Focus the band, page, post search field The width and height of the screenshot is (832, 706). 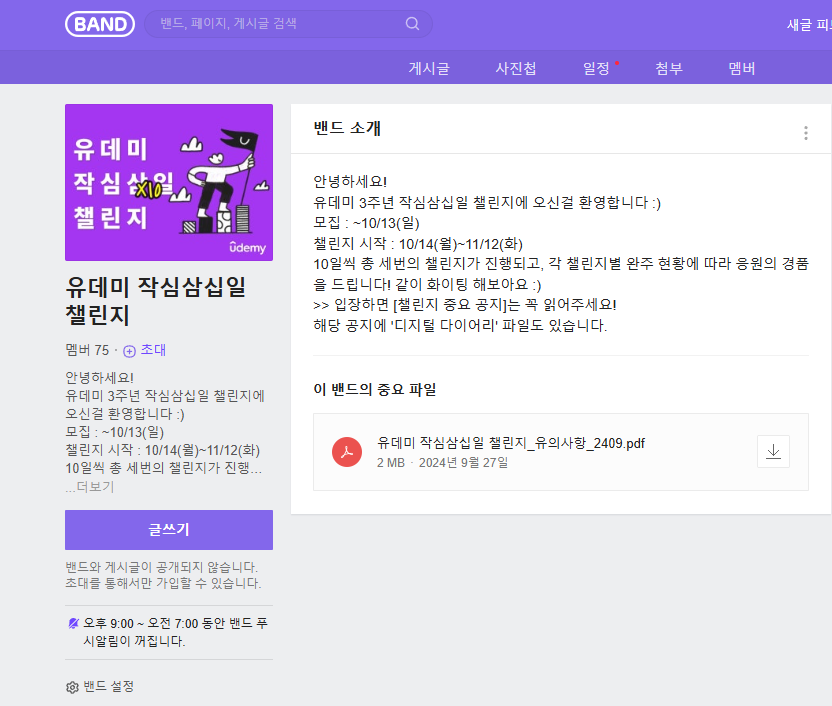pyautogui.click(x=288, y=24)
